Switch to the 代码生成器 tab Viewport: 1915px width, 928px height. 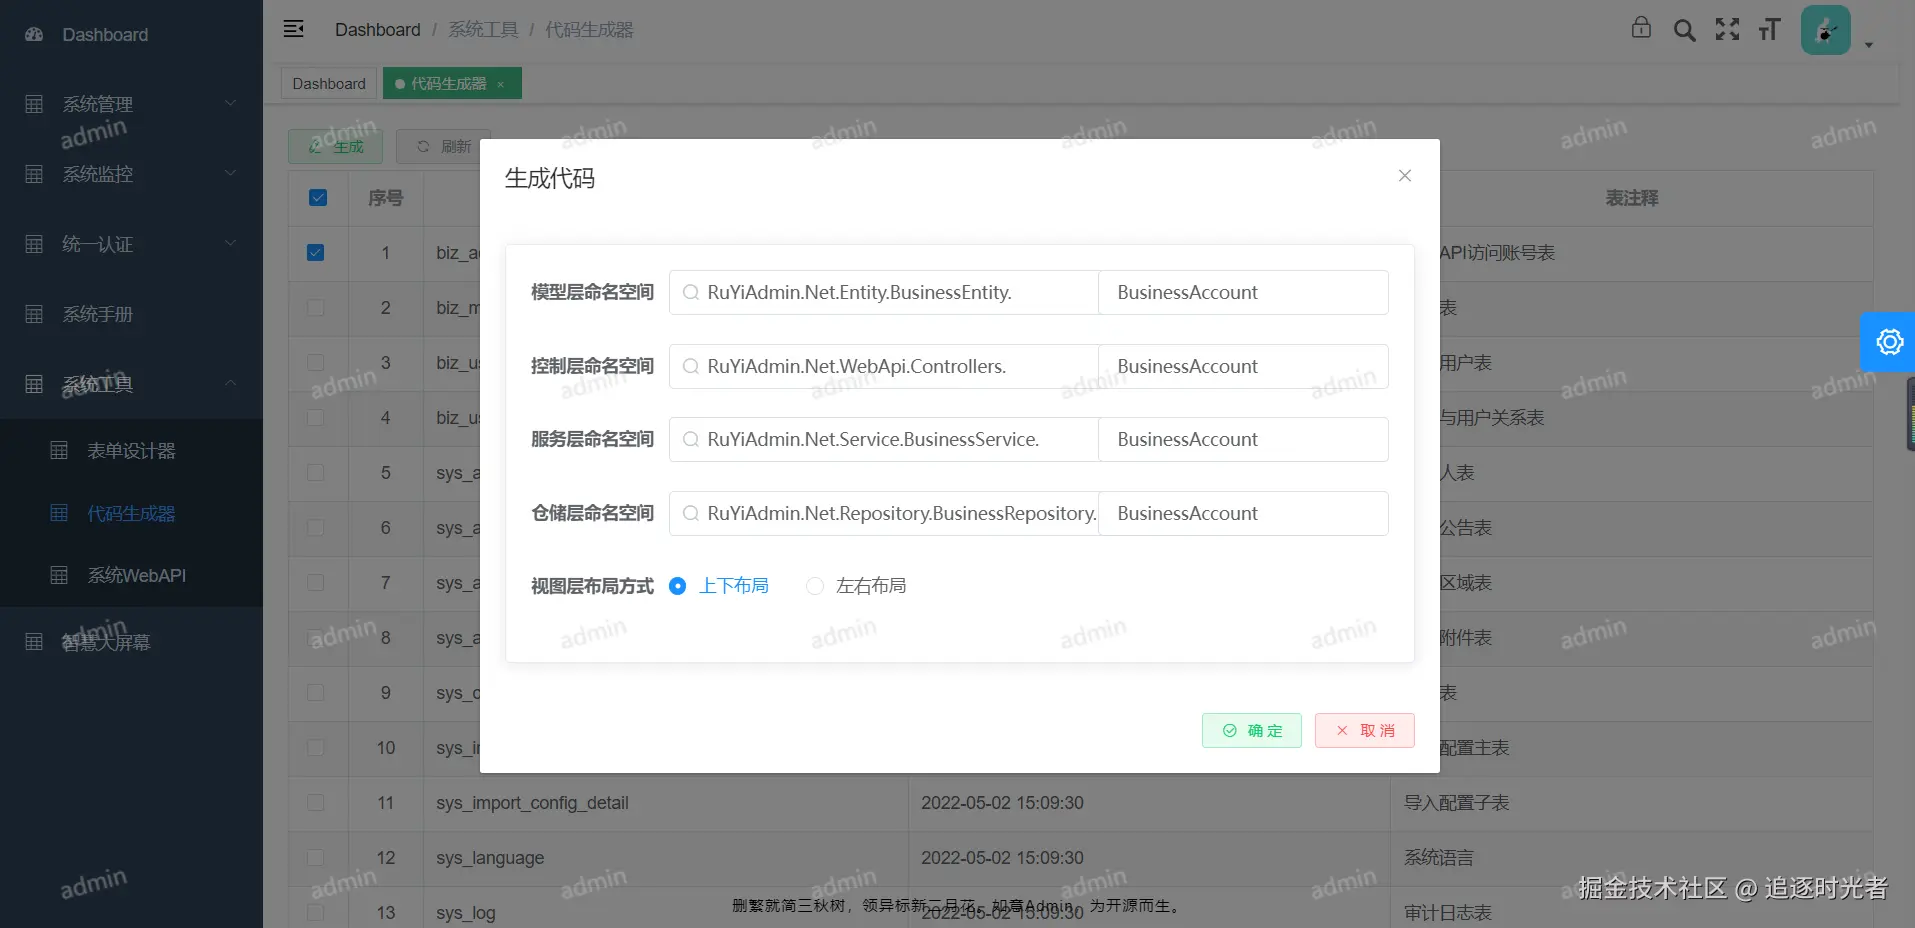(450, 84)
